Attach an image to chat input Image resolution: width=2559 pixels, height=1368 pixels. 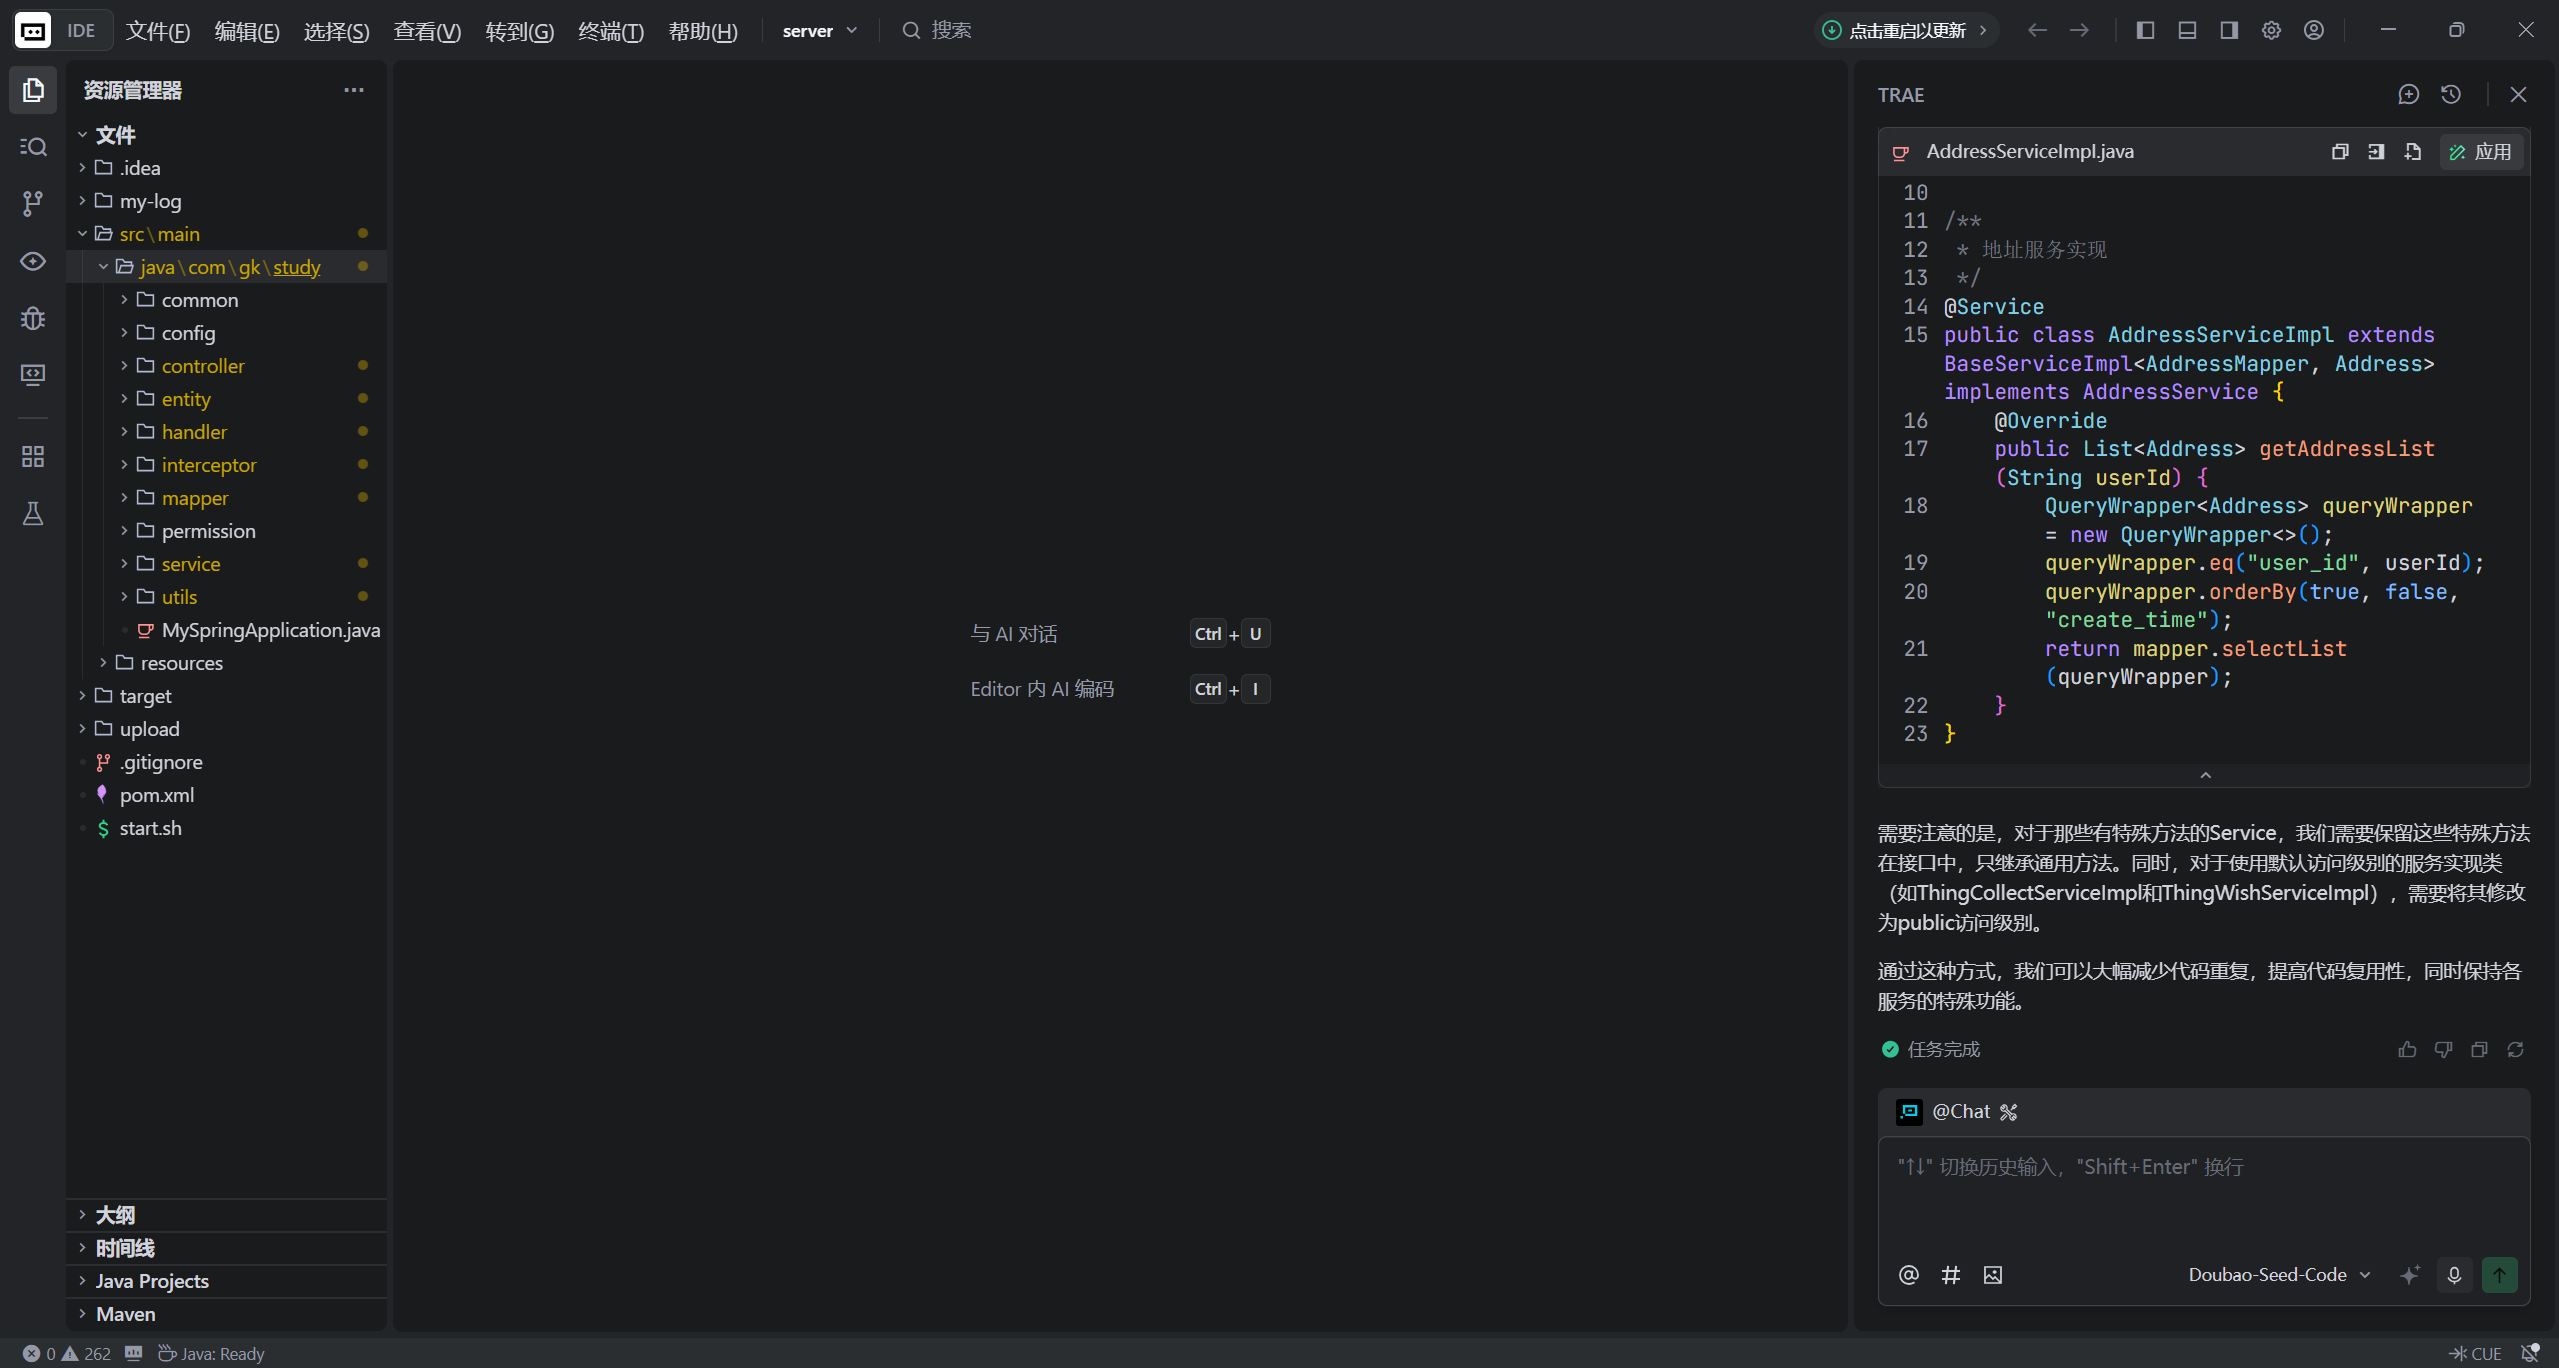(1993, 1275)
